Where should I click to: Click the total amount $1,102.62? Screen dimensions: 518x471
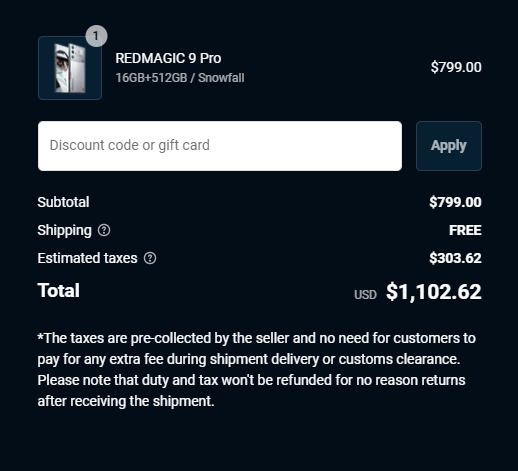tap(434, 292)
